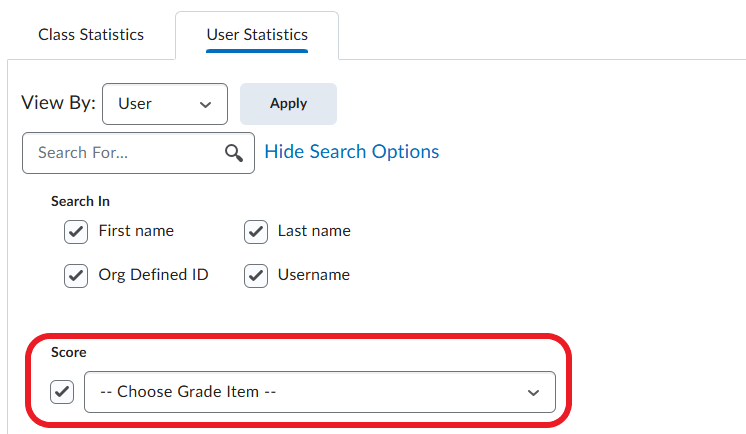The width and height of the screenshot is (746, 434).
Task: Click the magnifying glass search icon
Action: point(234,153)
